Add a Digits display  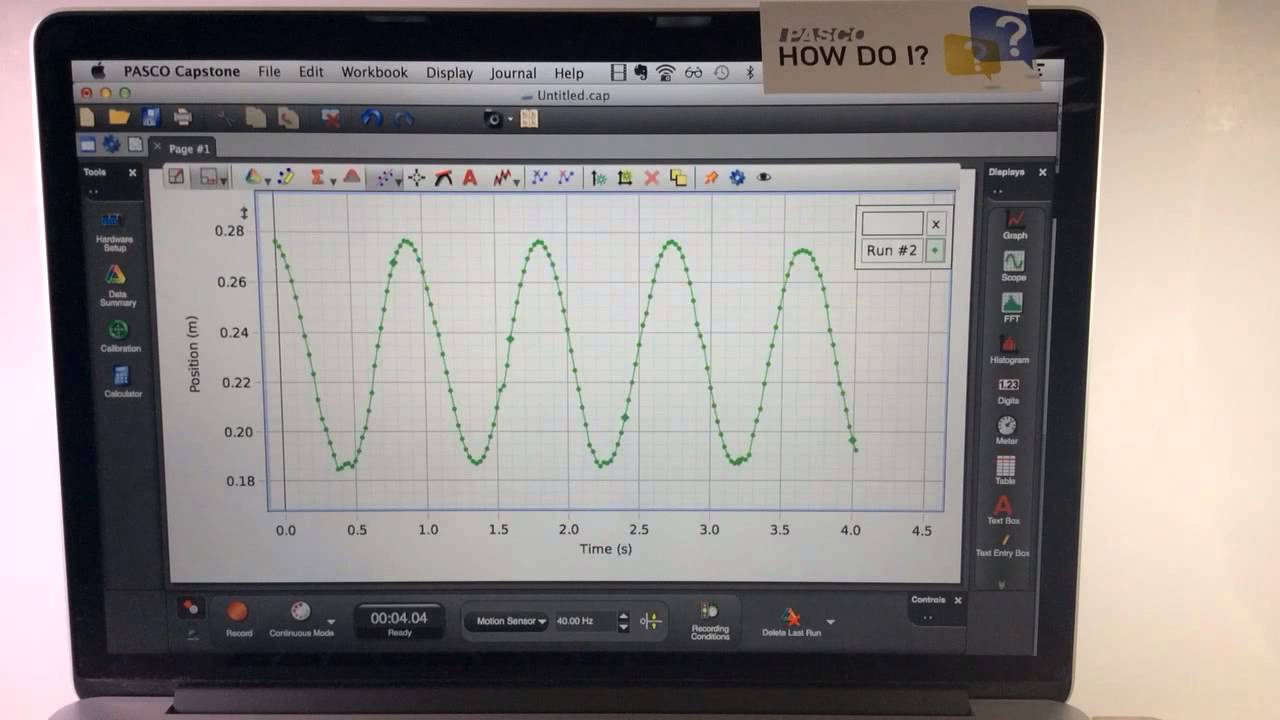1009,390
